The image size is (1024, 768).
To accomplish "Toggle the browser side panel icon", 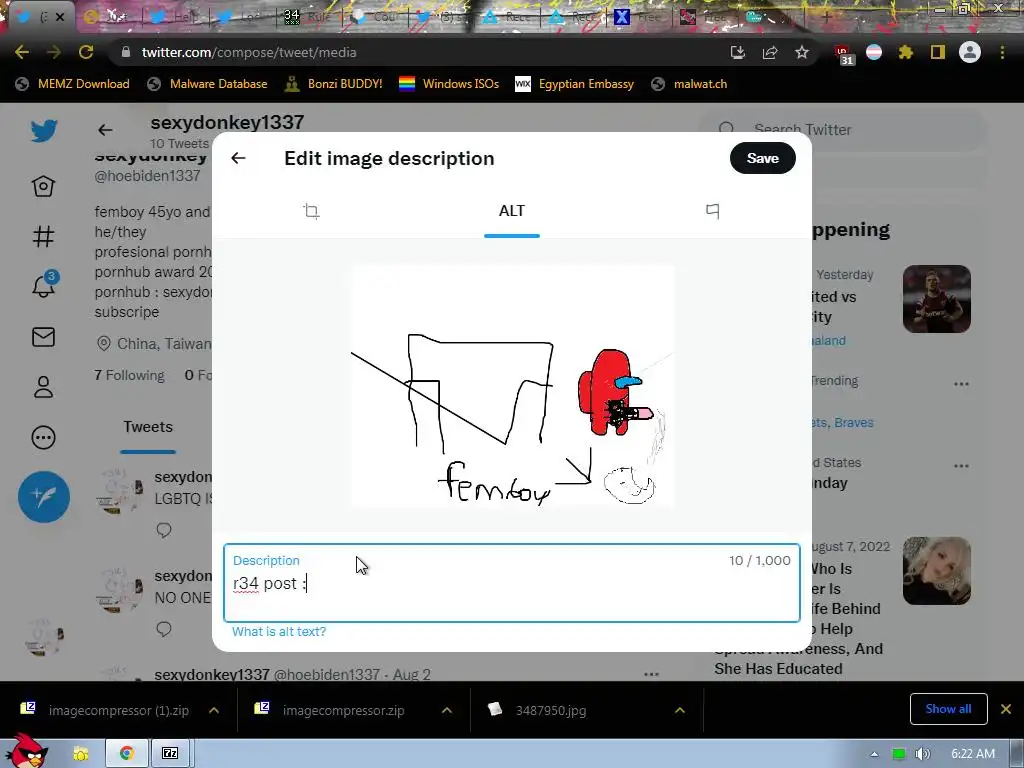I will (x=938, y=52).
